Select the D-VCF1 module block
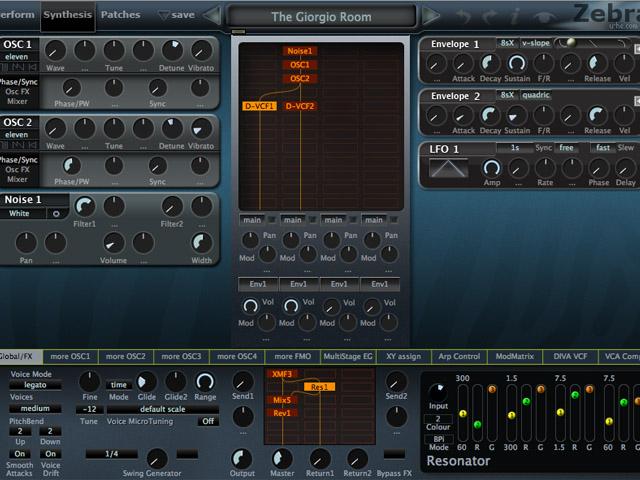The width and height of the screenshot is (640, 480). point(259,106)
